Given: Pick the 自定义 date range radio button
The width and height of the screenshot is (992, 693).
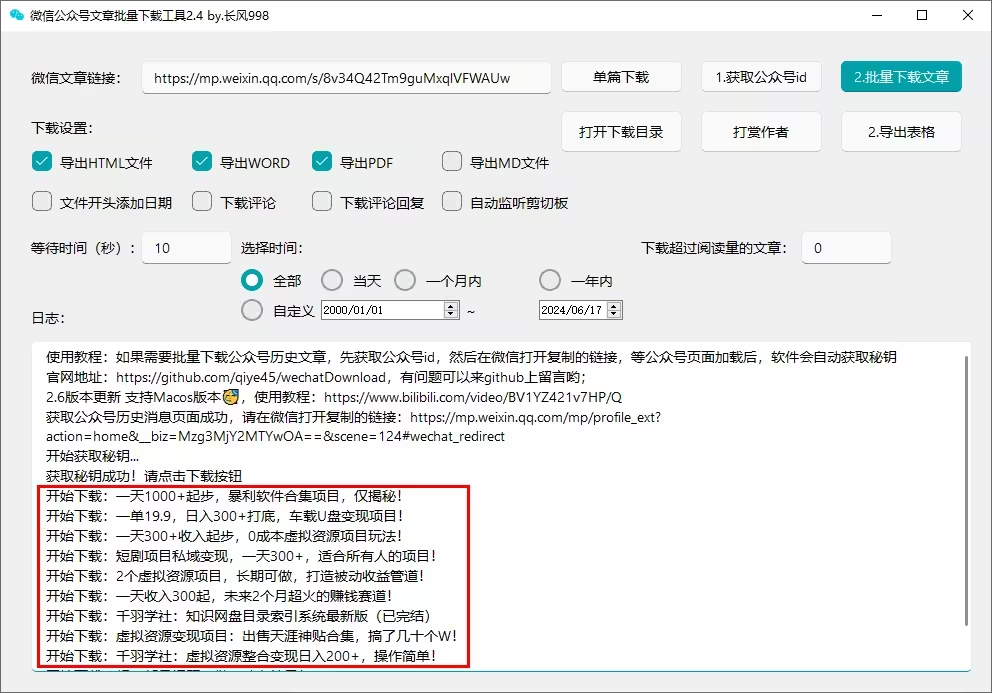Looking at the screenshot, I should coord(252,310).
